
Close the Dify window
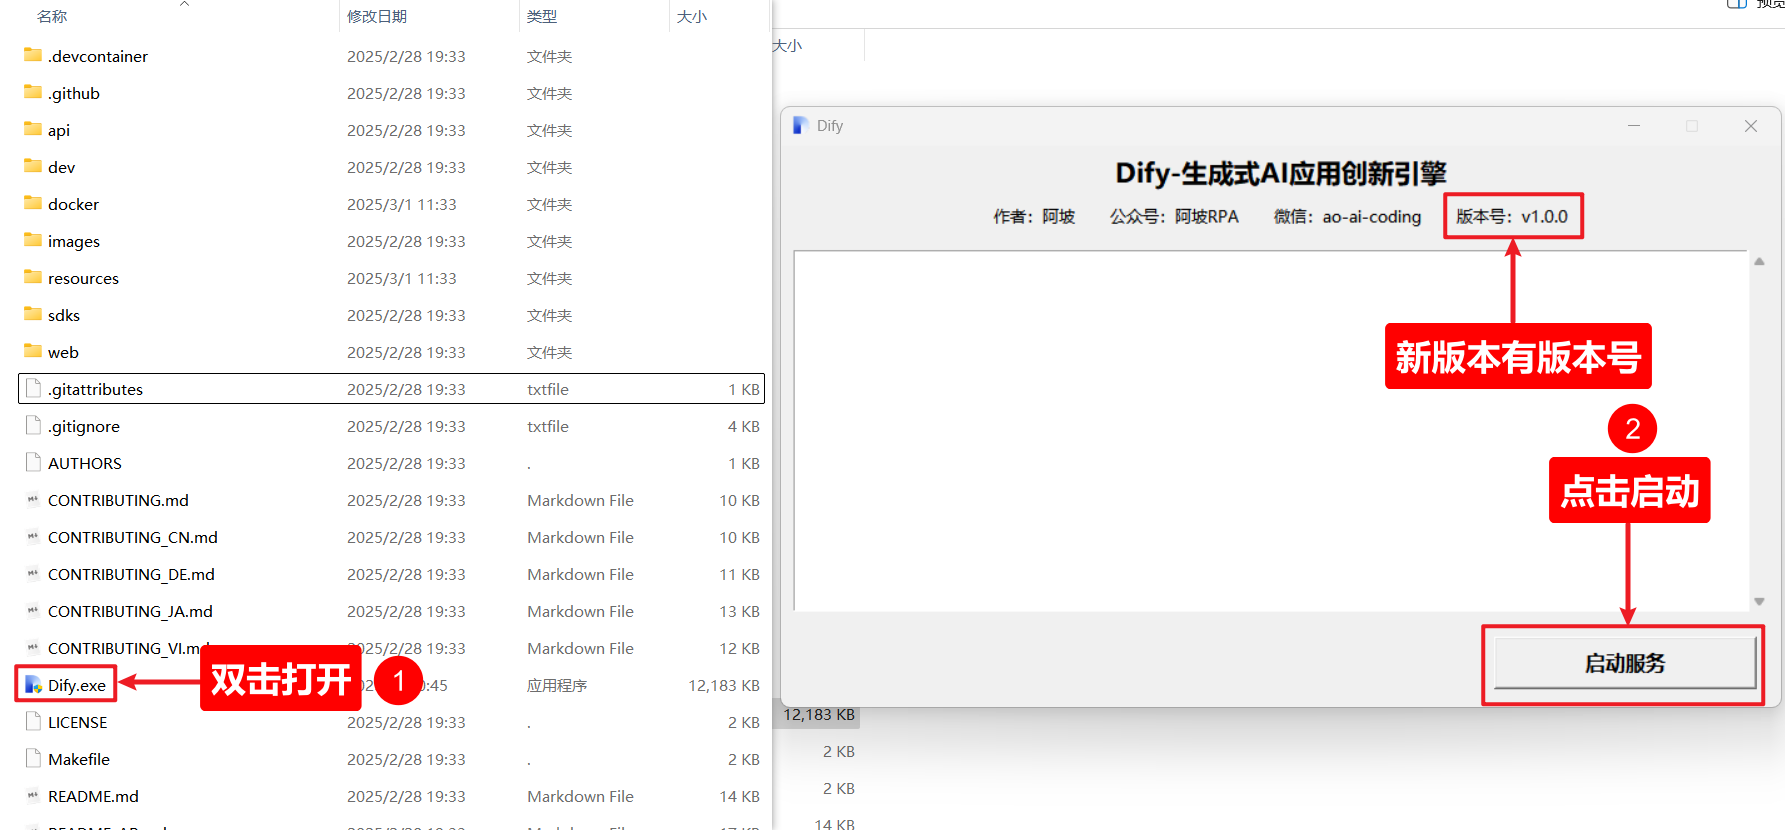point(1751,125)
